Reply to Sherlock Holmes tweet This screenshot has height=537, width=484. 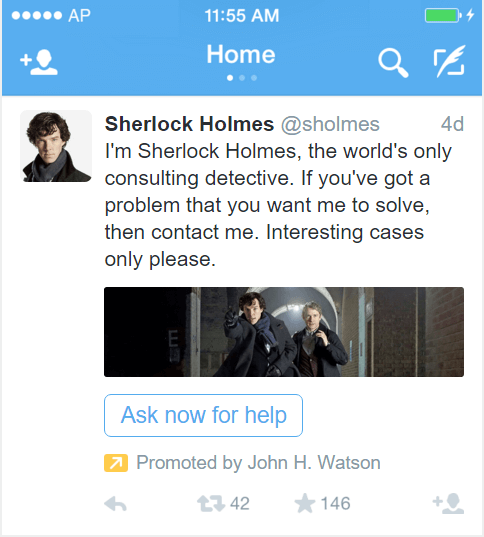point(115,504)
